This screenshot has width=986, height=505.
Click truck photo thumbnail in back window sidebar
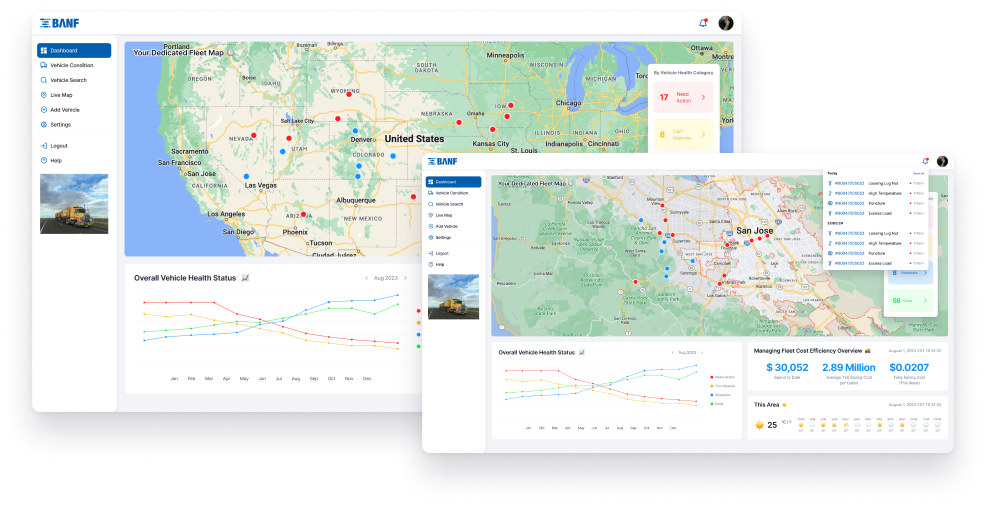[x=74, y=204]
